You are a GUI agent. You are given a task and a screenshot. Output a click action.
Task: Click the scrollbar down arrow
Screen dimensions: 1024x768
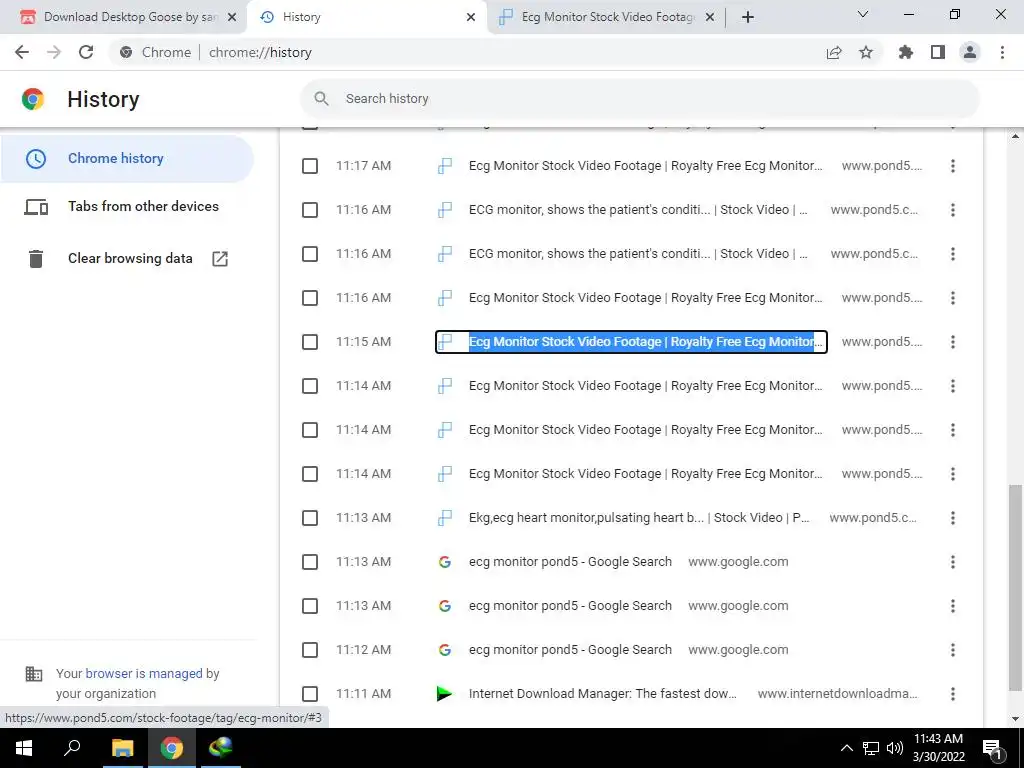[x=1016, y=720]
